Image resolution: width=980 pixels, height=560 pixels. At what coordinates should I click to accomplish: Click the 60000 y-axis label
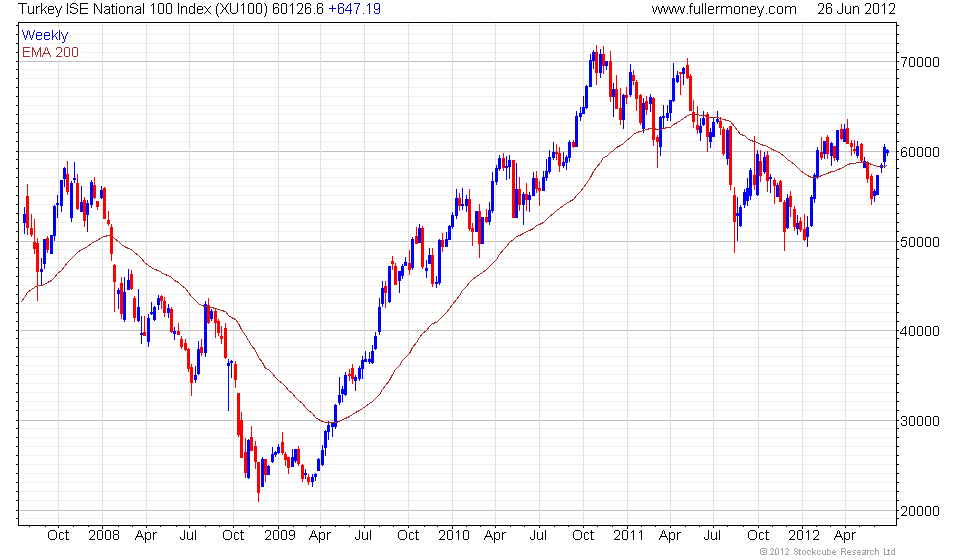[919, 152]
